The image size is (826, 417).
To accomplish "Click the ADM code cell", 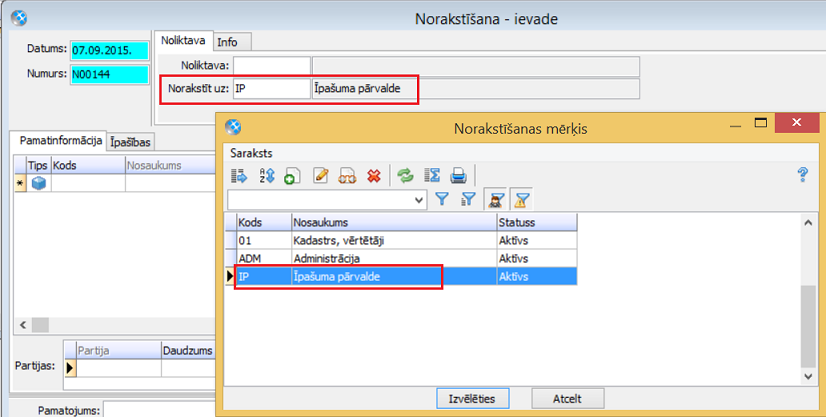I will pyautogui.click(x=264, y=259).
